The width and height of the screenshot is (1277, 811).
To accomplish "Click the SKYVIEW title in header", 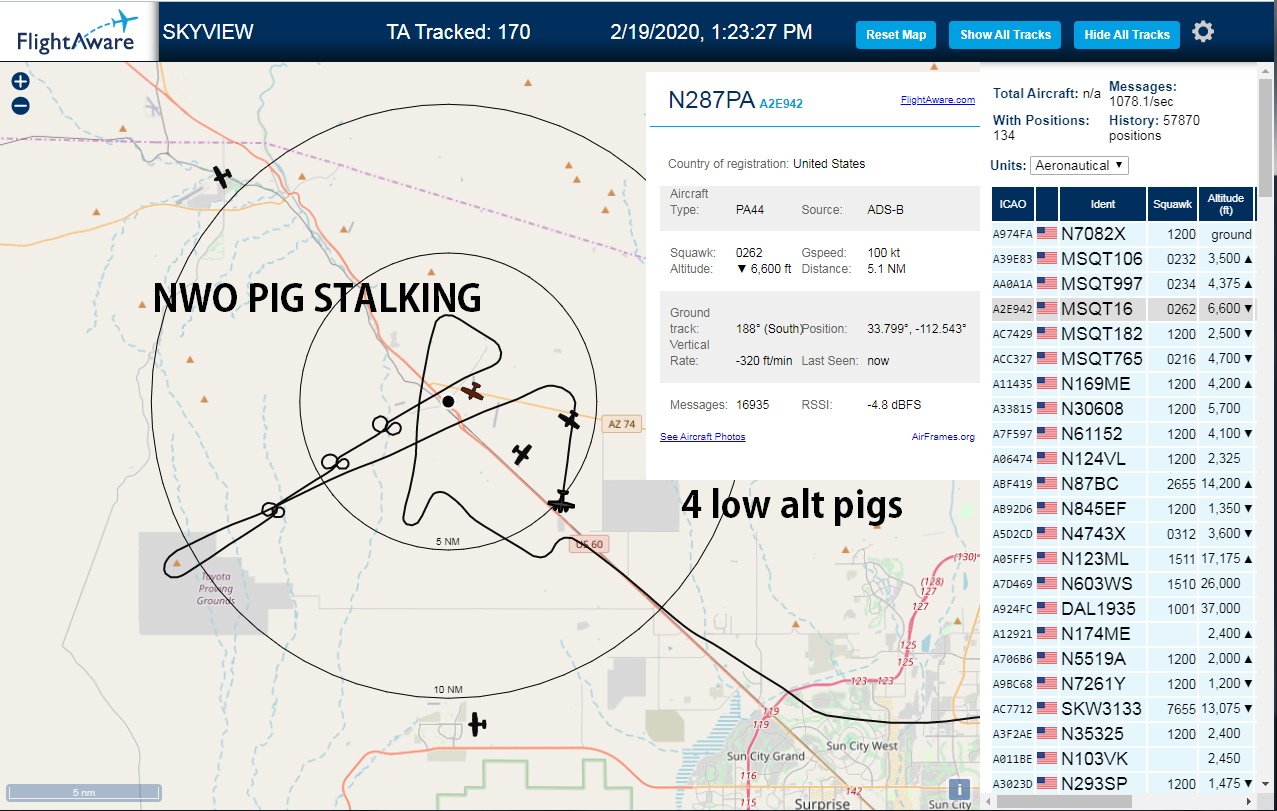I will click(208, 32).
